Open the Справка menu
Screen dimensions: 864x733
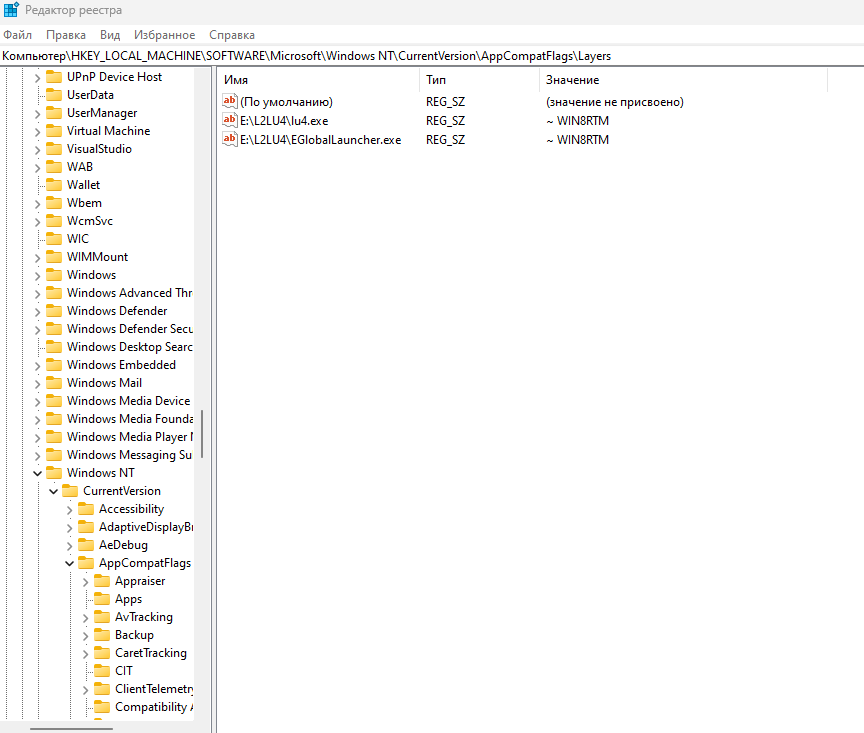231,35
